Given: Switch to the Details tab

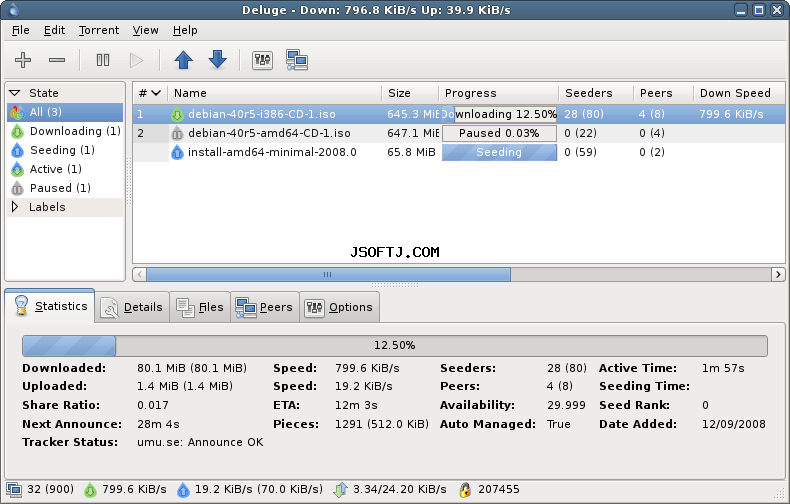Looking at the screenshot, I should point(132,307).
